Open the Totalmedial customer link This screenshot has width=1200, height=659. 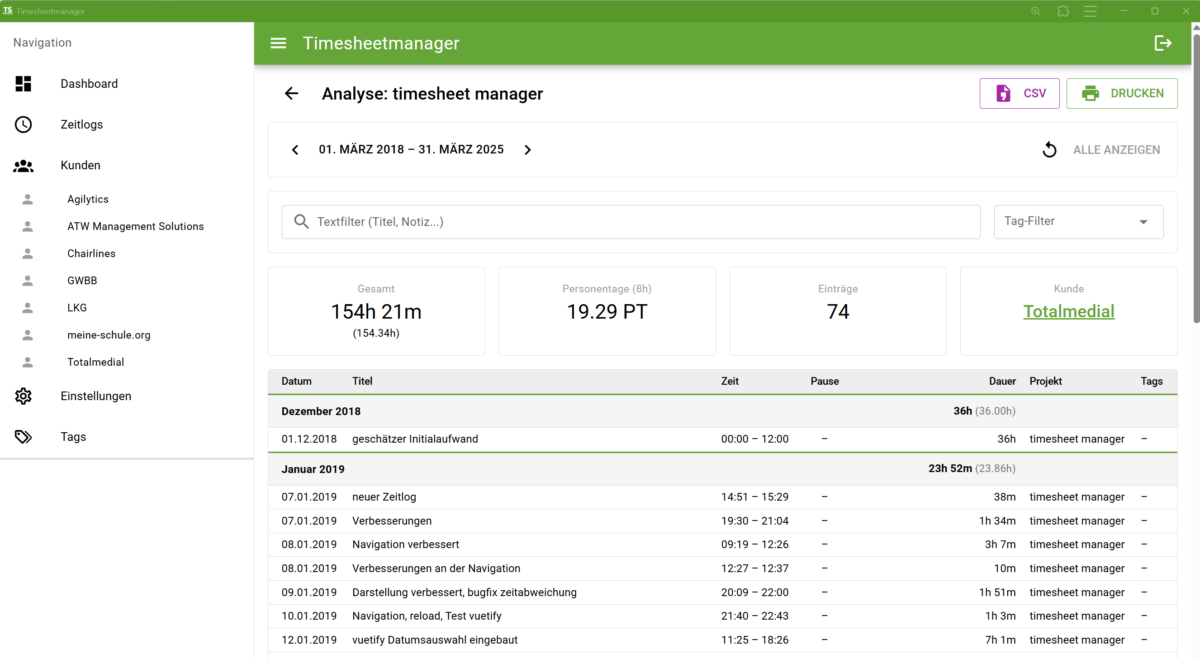click(x=1068, y=312)
